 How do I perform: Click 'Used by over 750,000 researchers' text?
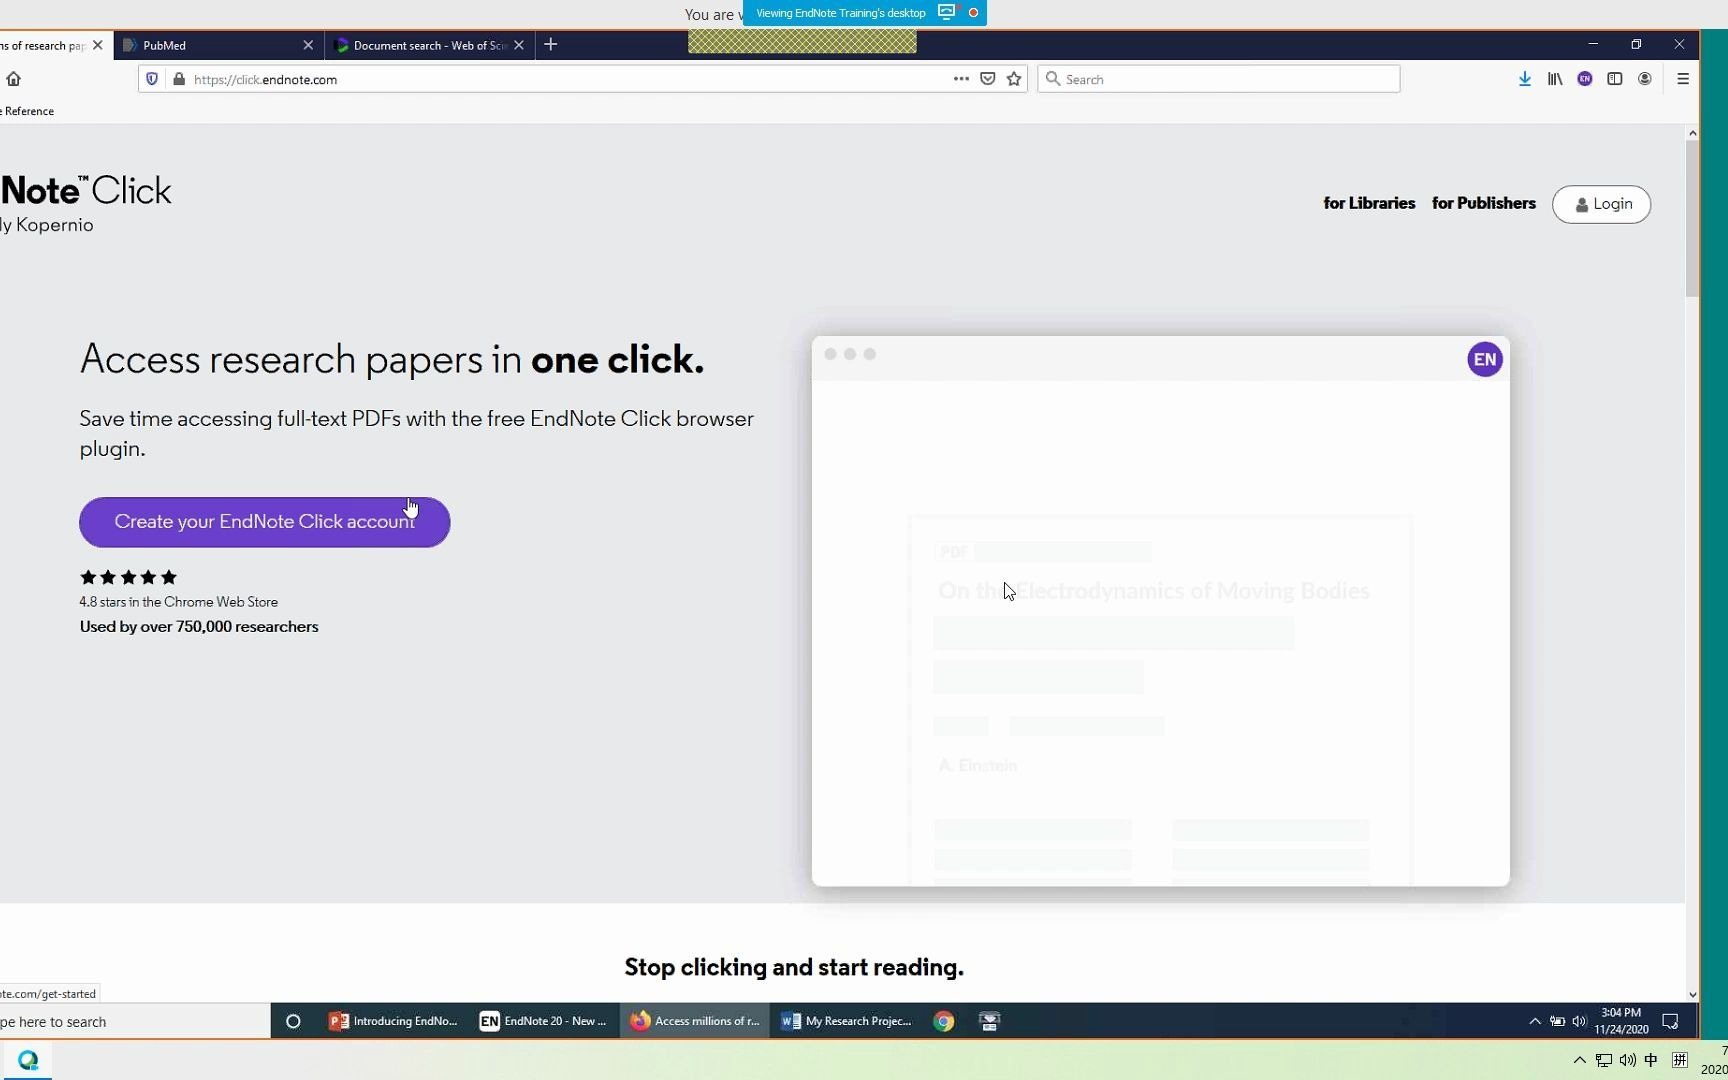199,627
